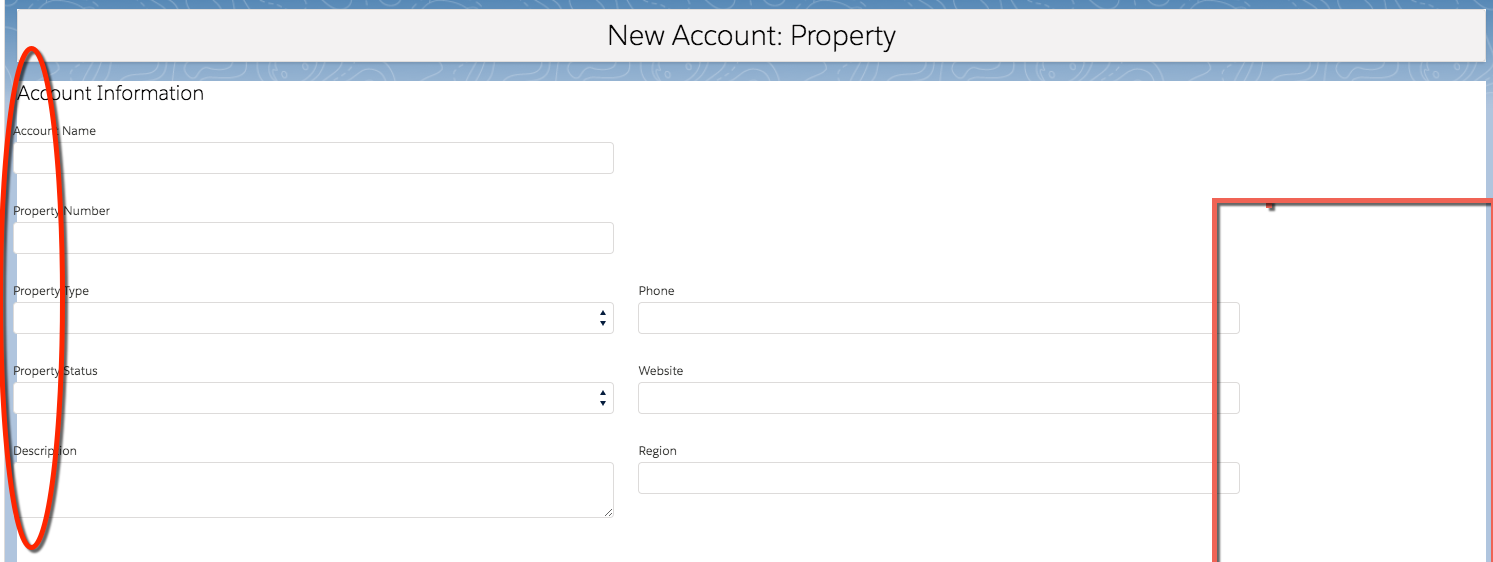This screenshot has height=562, width=1493.
Task: Click the Region field label
Action: (x=658, y=451)
